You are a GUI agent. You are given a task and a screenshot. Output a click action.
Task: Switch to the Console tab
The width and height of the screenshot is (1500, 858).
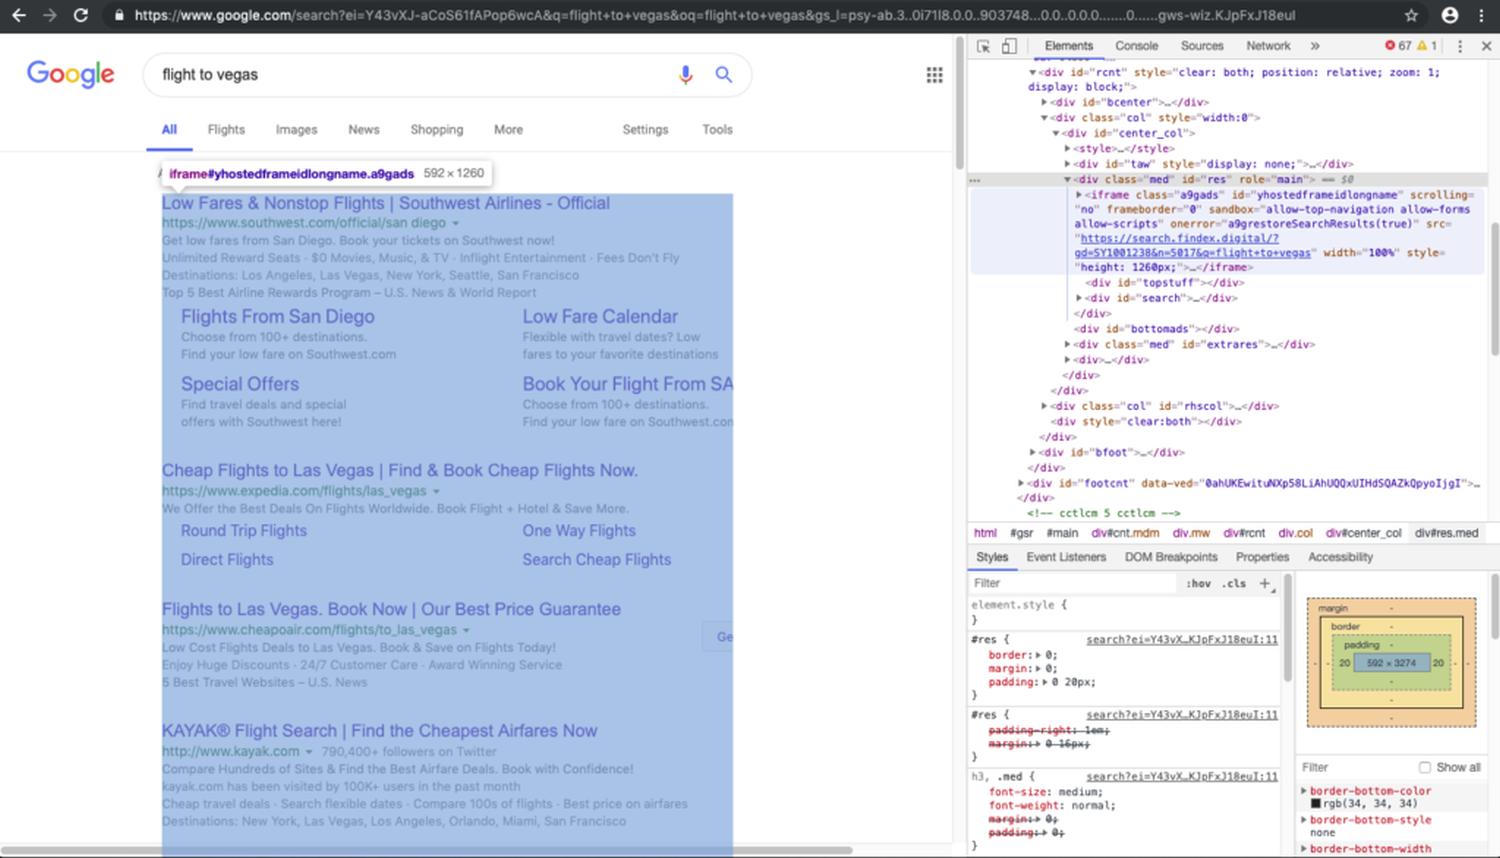coord(1136,46)
